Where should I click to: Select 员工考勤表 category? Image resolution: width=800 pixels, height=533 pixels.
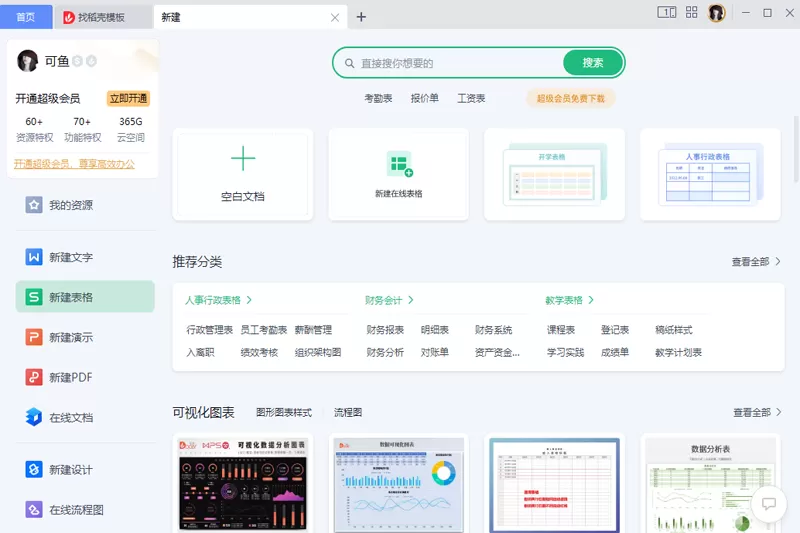pos(264,330)
